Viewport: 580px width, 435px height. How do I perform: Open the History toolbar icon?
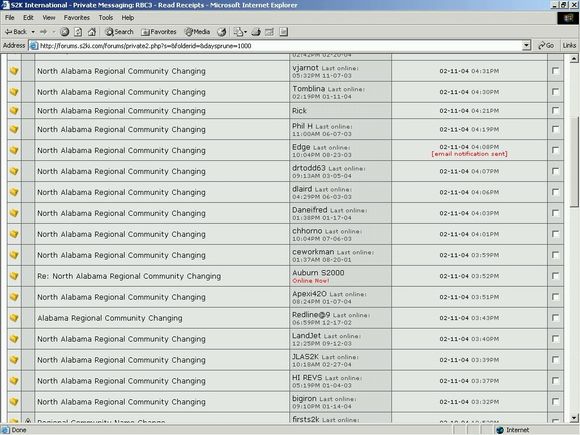click(x=222, y=32)
